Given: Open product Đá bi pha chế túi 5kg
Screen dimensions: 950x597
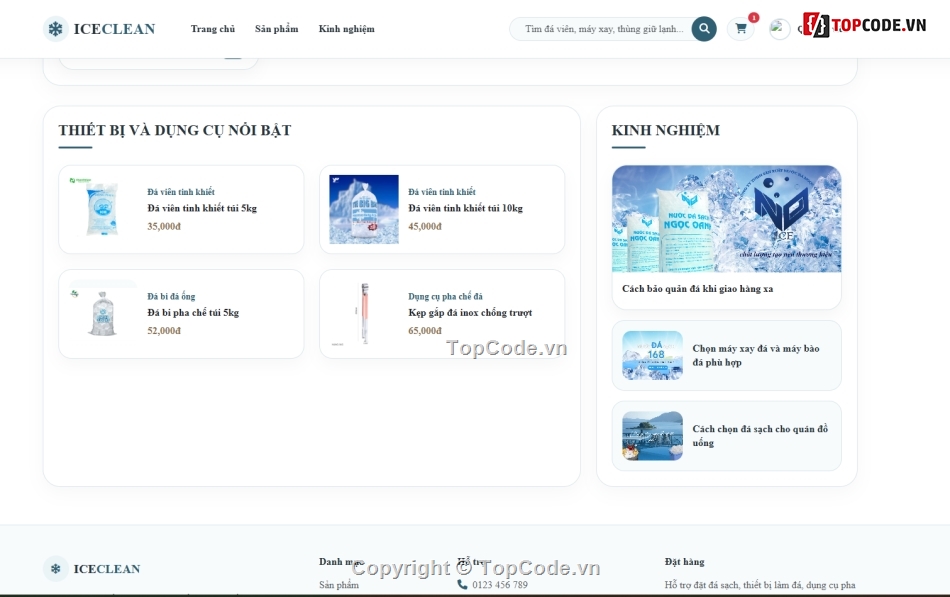Looking at the screenshot, I should [x=193, y=313].
